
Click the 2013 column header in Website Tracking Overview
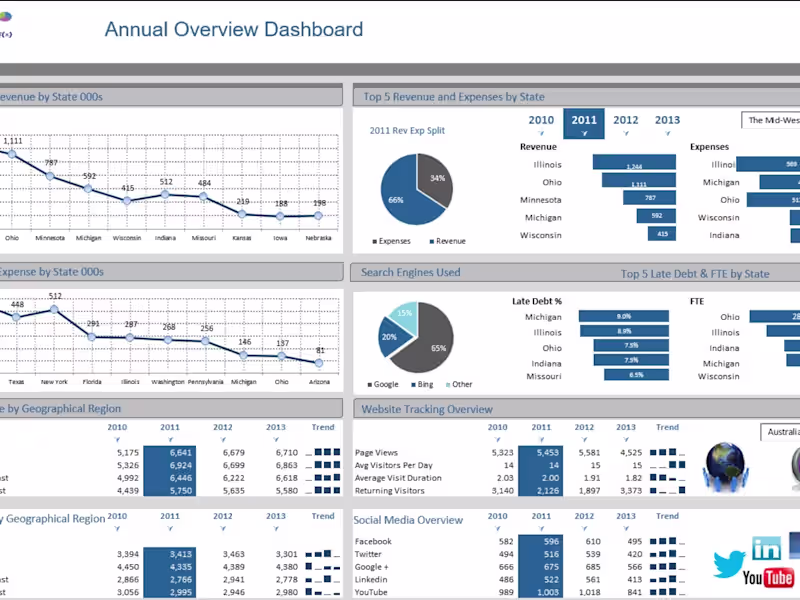pyautogui.click(x=626, y=426)
